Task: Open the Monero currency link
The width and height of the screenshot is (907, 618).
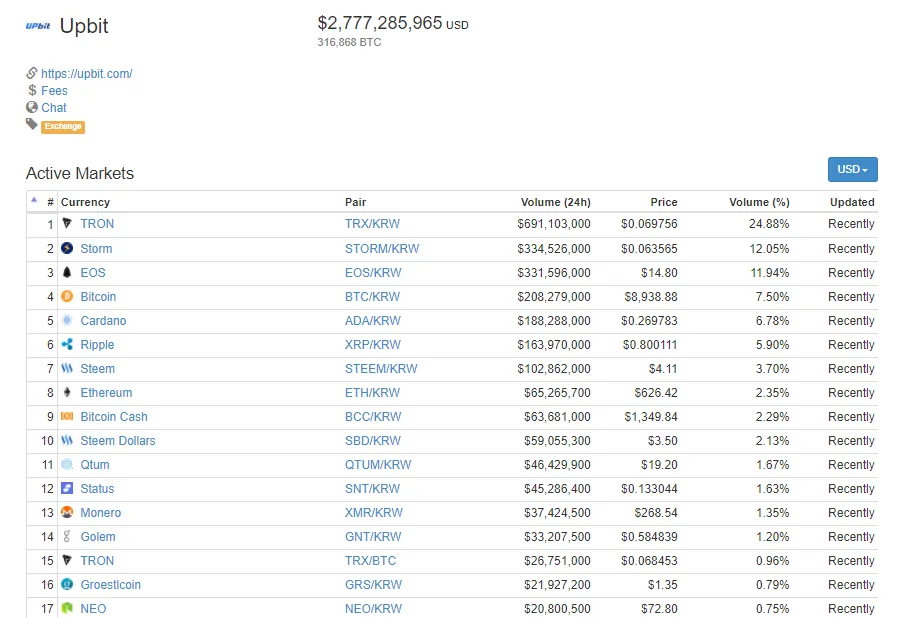Action: (101, 513)
